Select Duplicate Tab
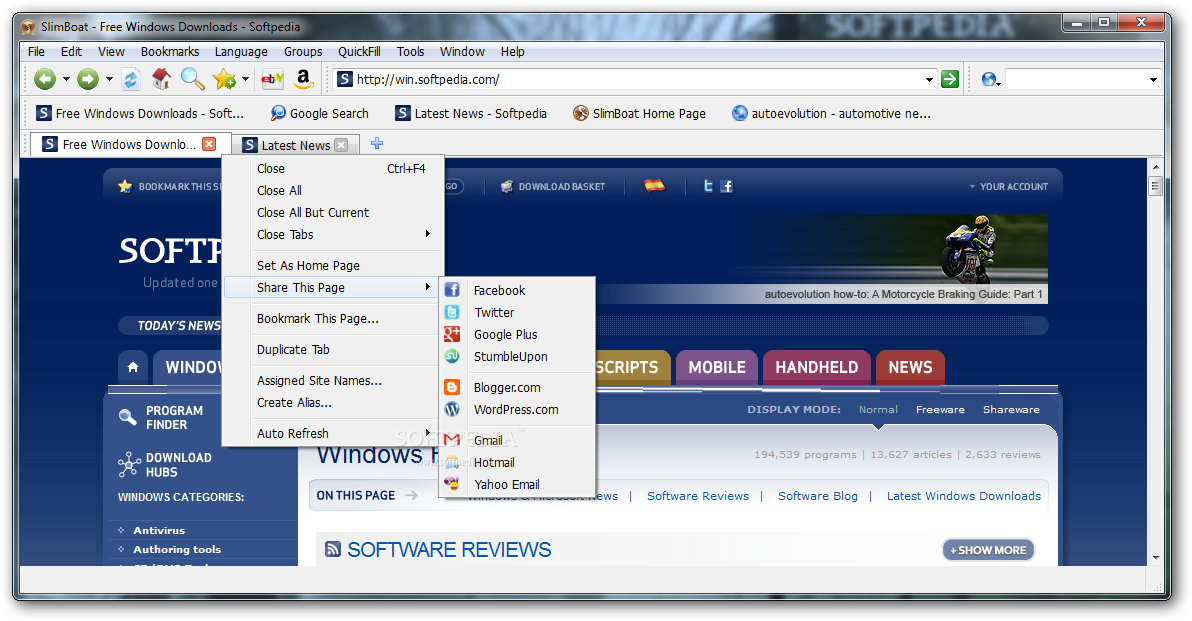This screenshot has width=1192, height=621. coord(333,350)
